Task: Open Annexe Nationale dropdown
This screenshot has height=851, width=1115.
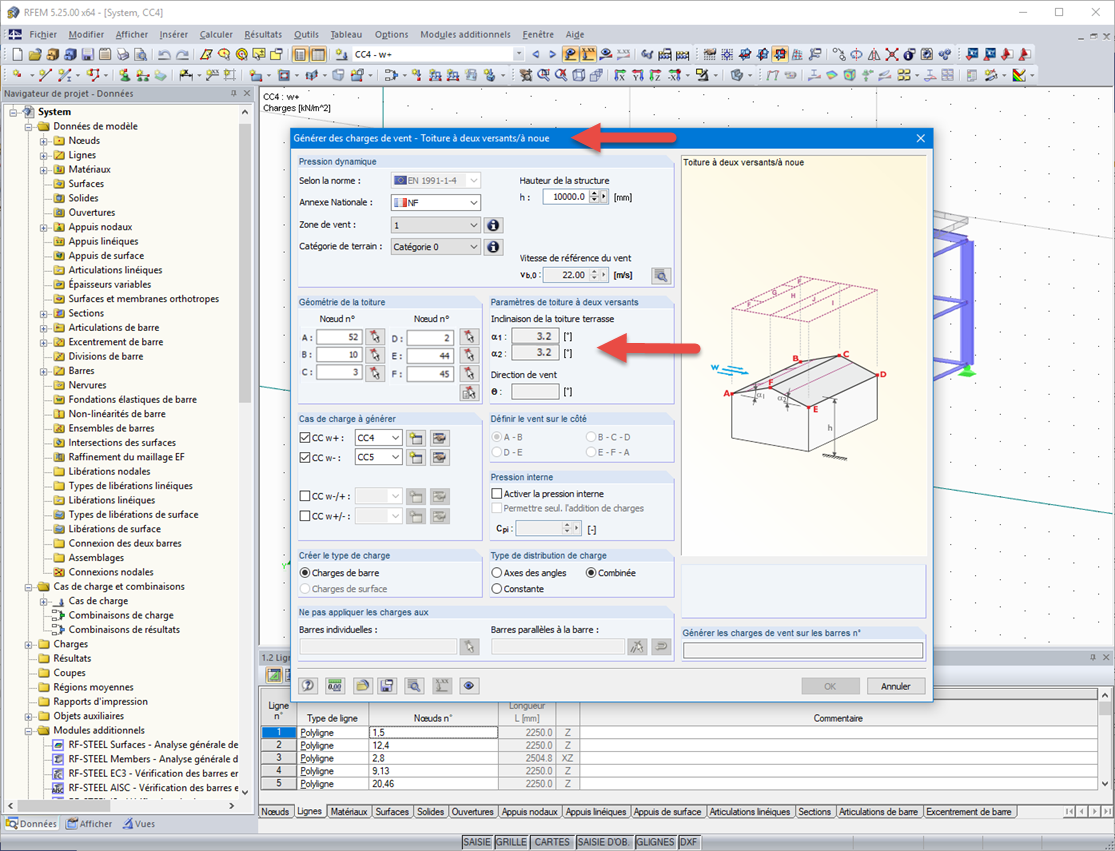Action: pyautogui.click(x=474, y=203)
